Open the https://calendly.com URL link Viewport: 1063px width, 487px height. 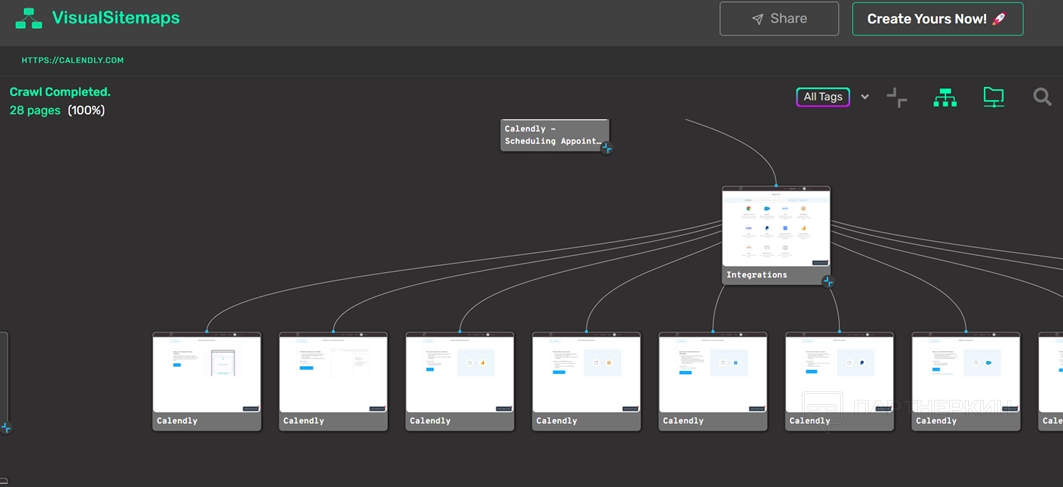[73, 60]
